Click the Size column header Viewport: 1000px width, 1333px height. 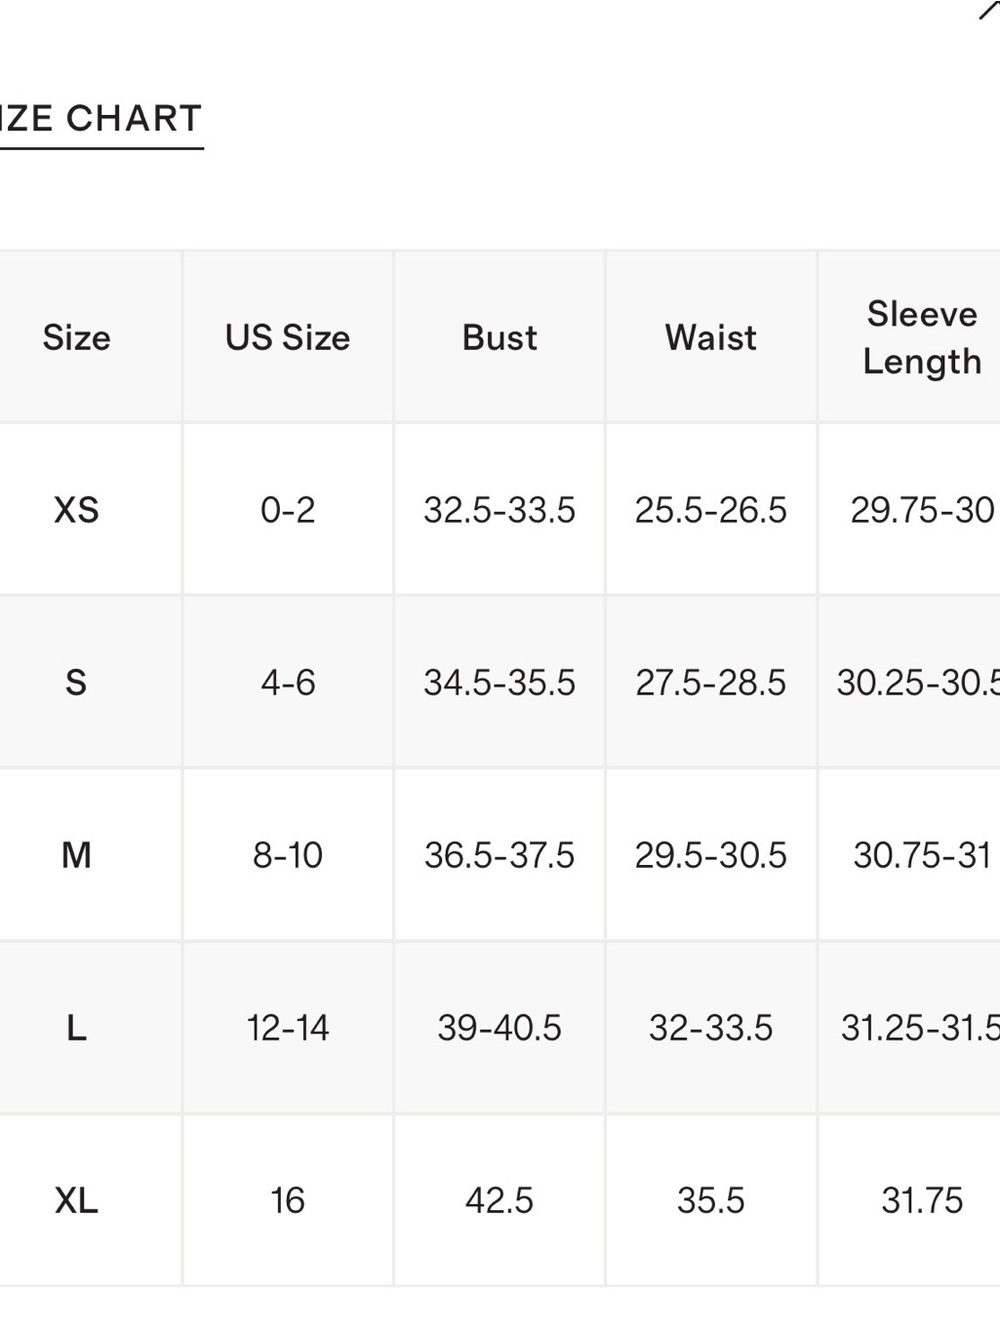tap(76, 338)
